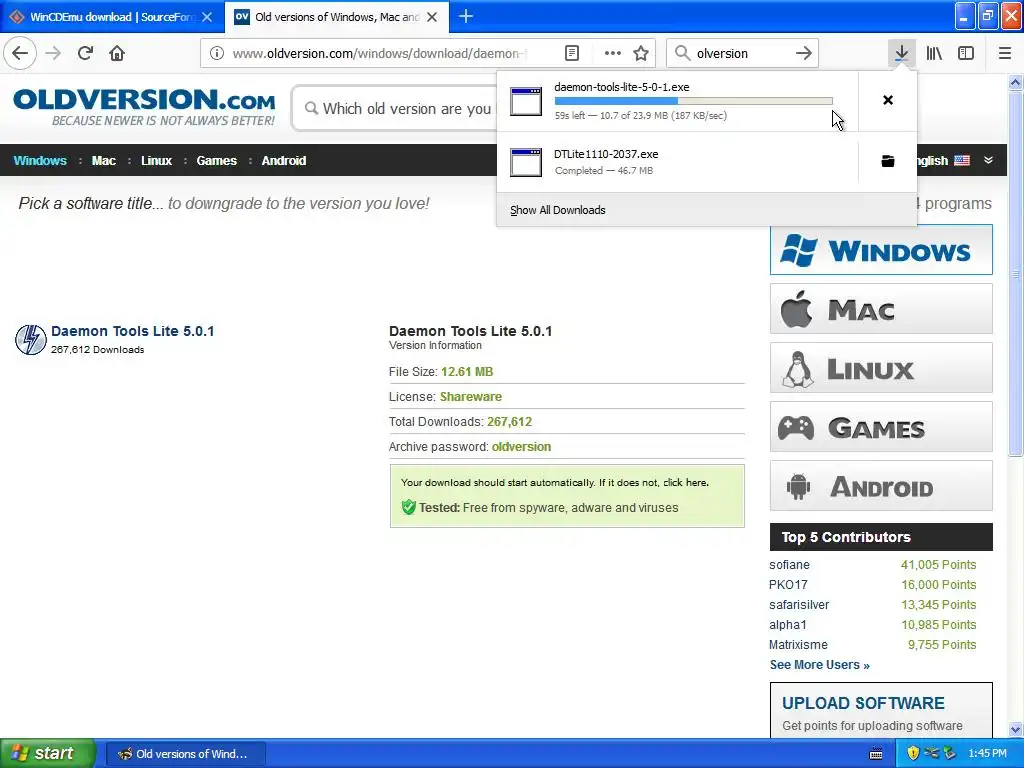
Task: Open the Library view icon
Action: 934,54
